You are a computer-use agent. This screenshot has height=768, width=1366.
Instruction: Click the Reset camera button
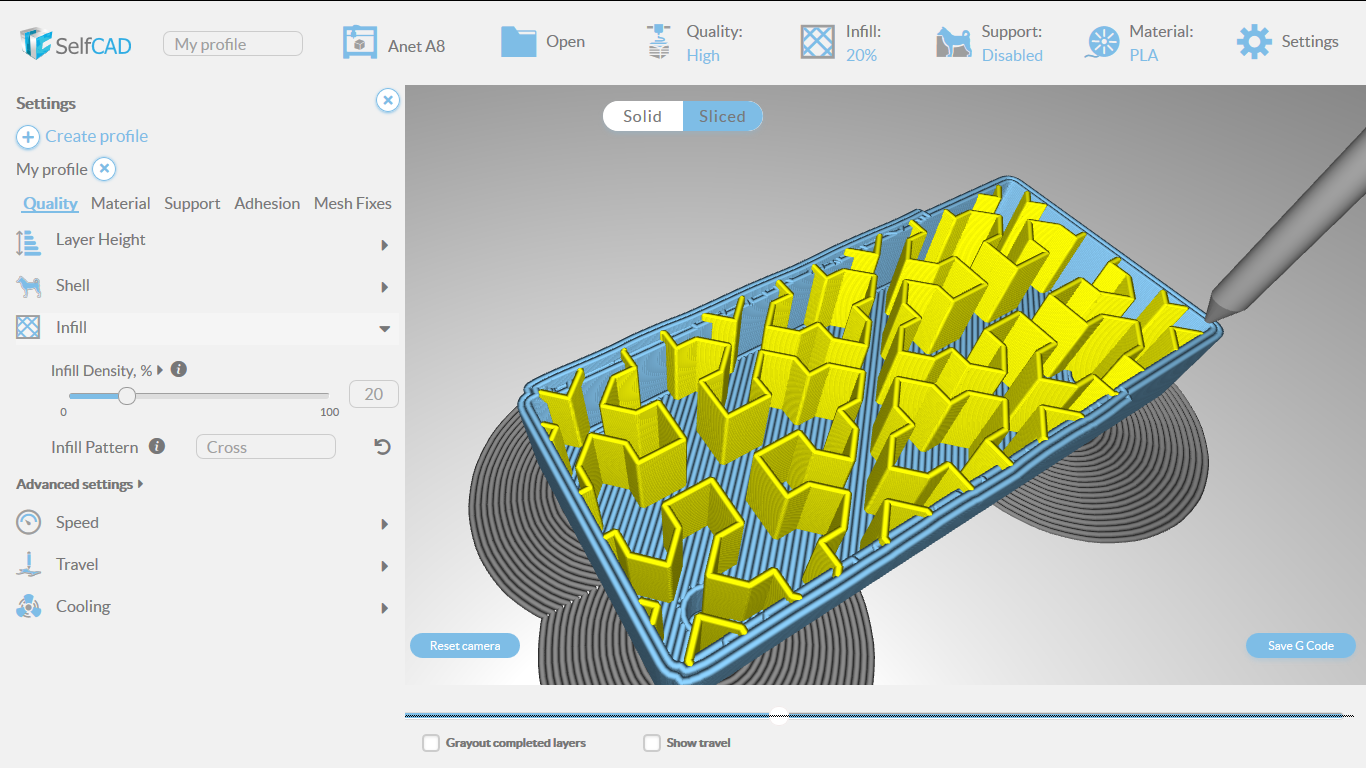coord(465,645)
